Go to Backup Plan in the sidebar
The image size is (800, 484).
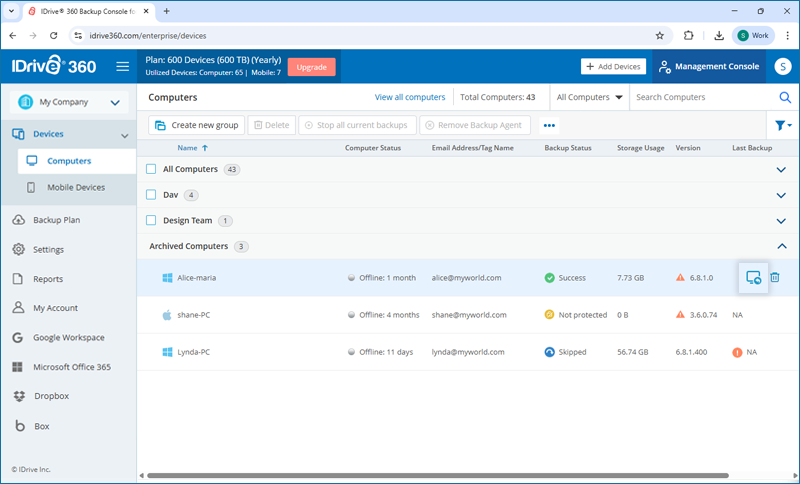tap(56, 220)
